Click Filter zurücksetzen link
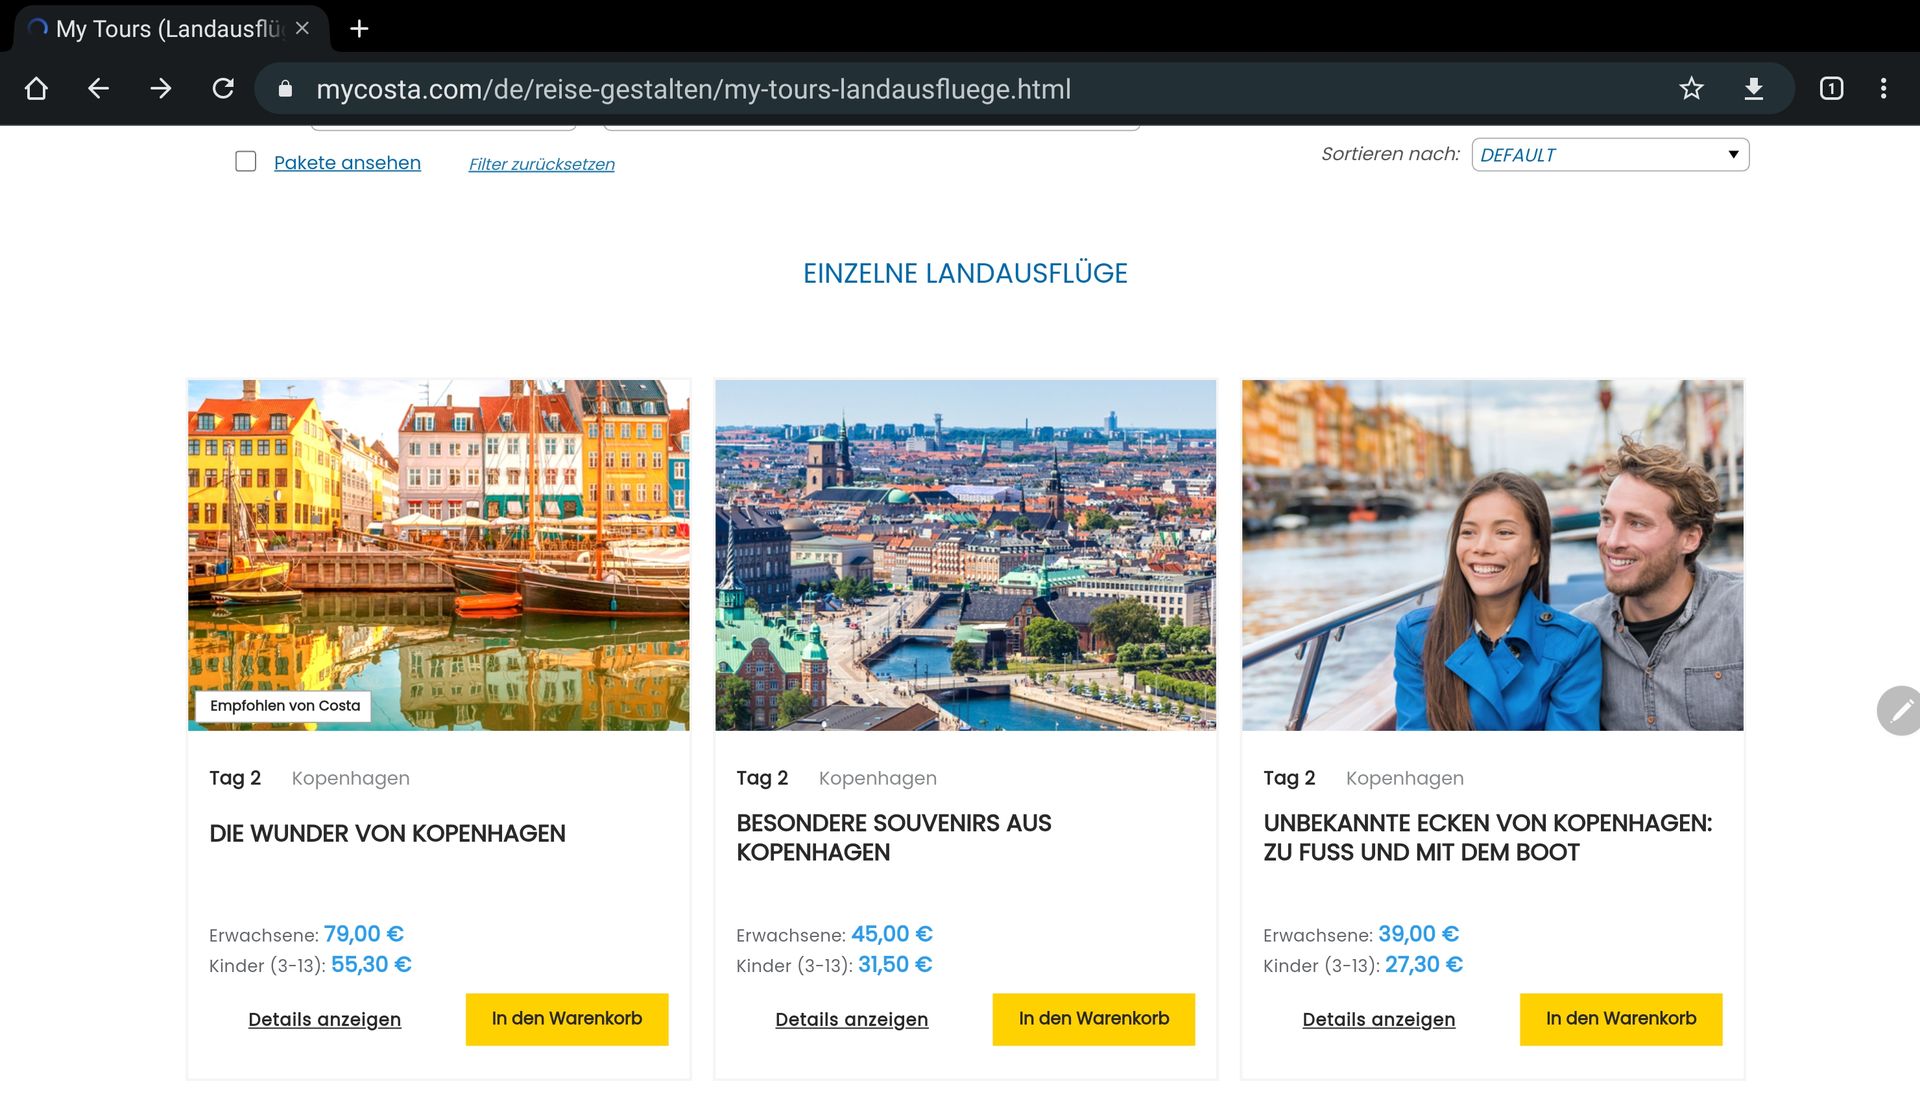Screen dimensions: 1920x1105 tap(541, 164)
